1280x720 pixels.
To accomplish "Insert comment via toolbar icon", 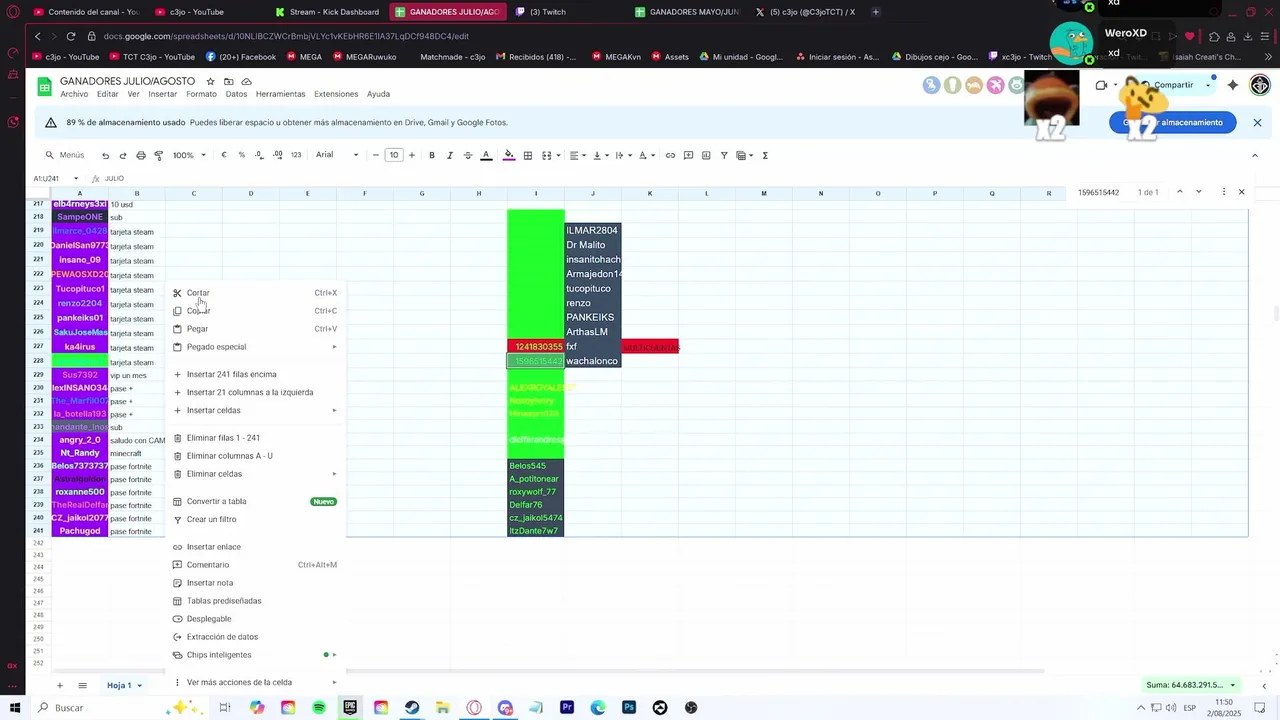I will tap(688, 155).
